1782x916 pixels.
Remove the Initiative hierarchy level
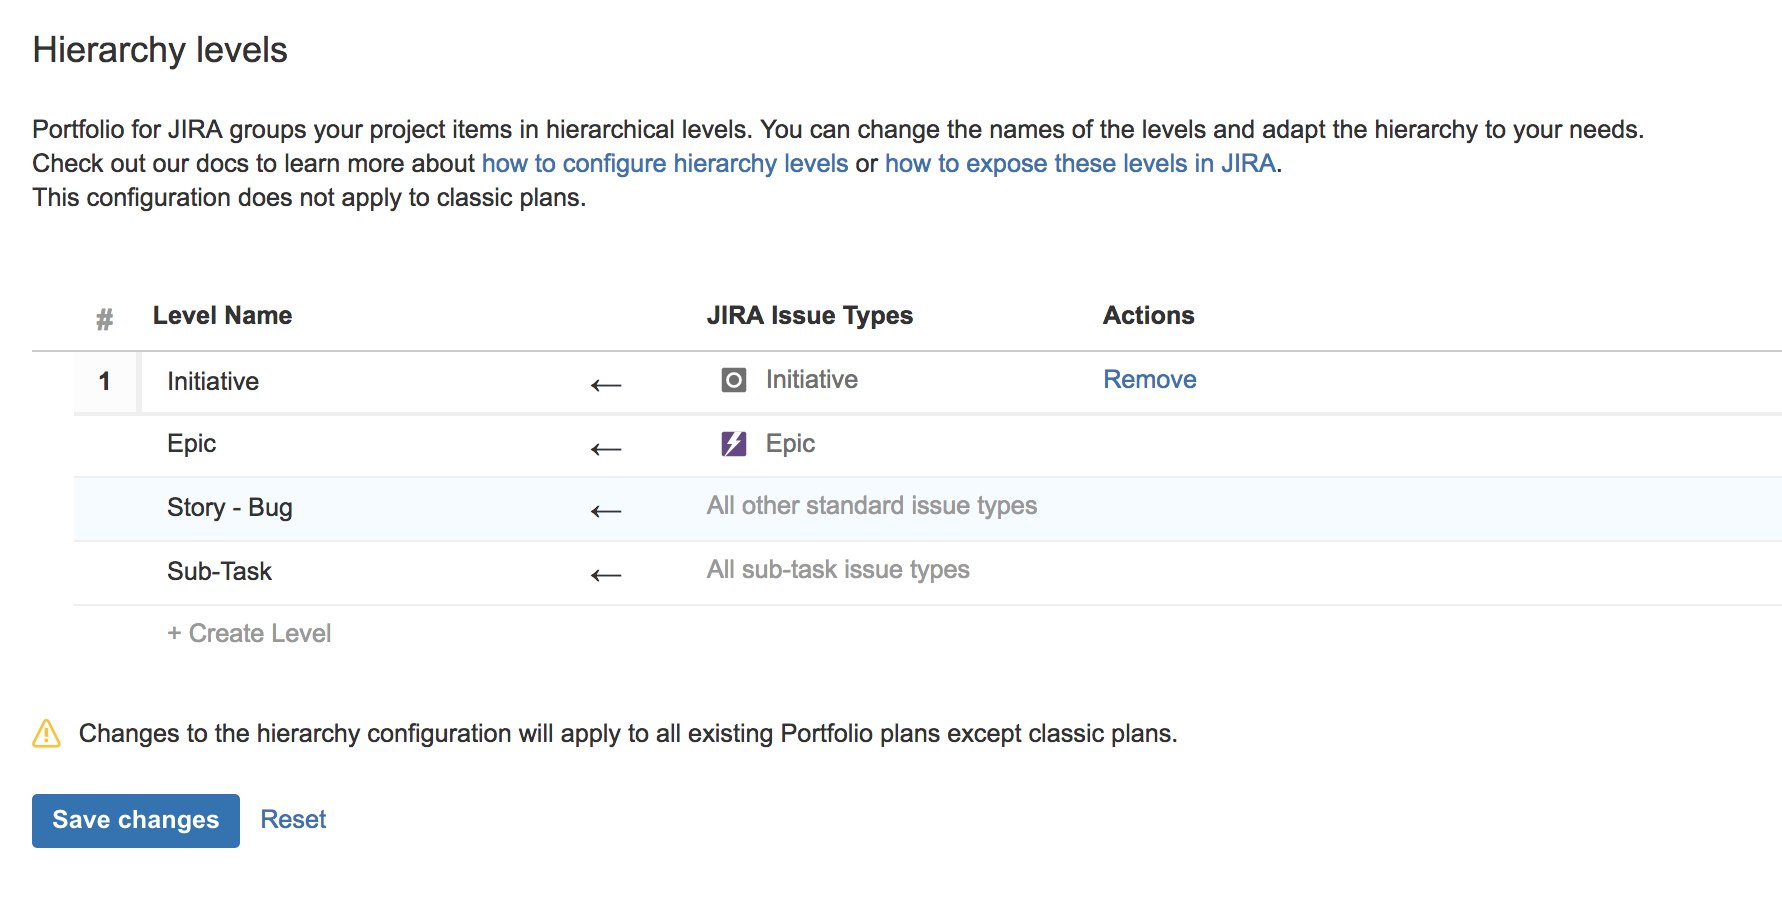(1148, 379)
